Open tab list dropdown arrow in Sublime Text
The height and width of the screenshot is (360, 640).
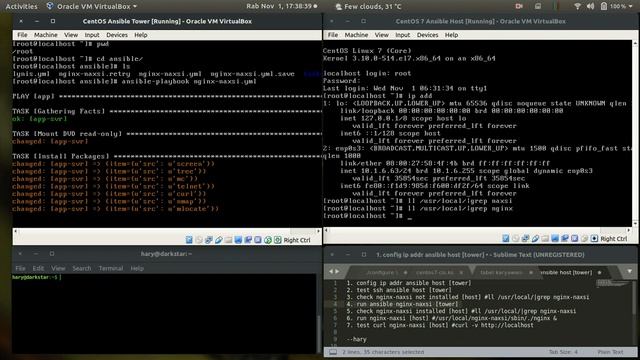[630, 271]
